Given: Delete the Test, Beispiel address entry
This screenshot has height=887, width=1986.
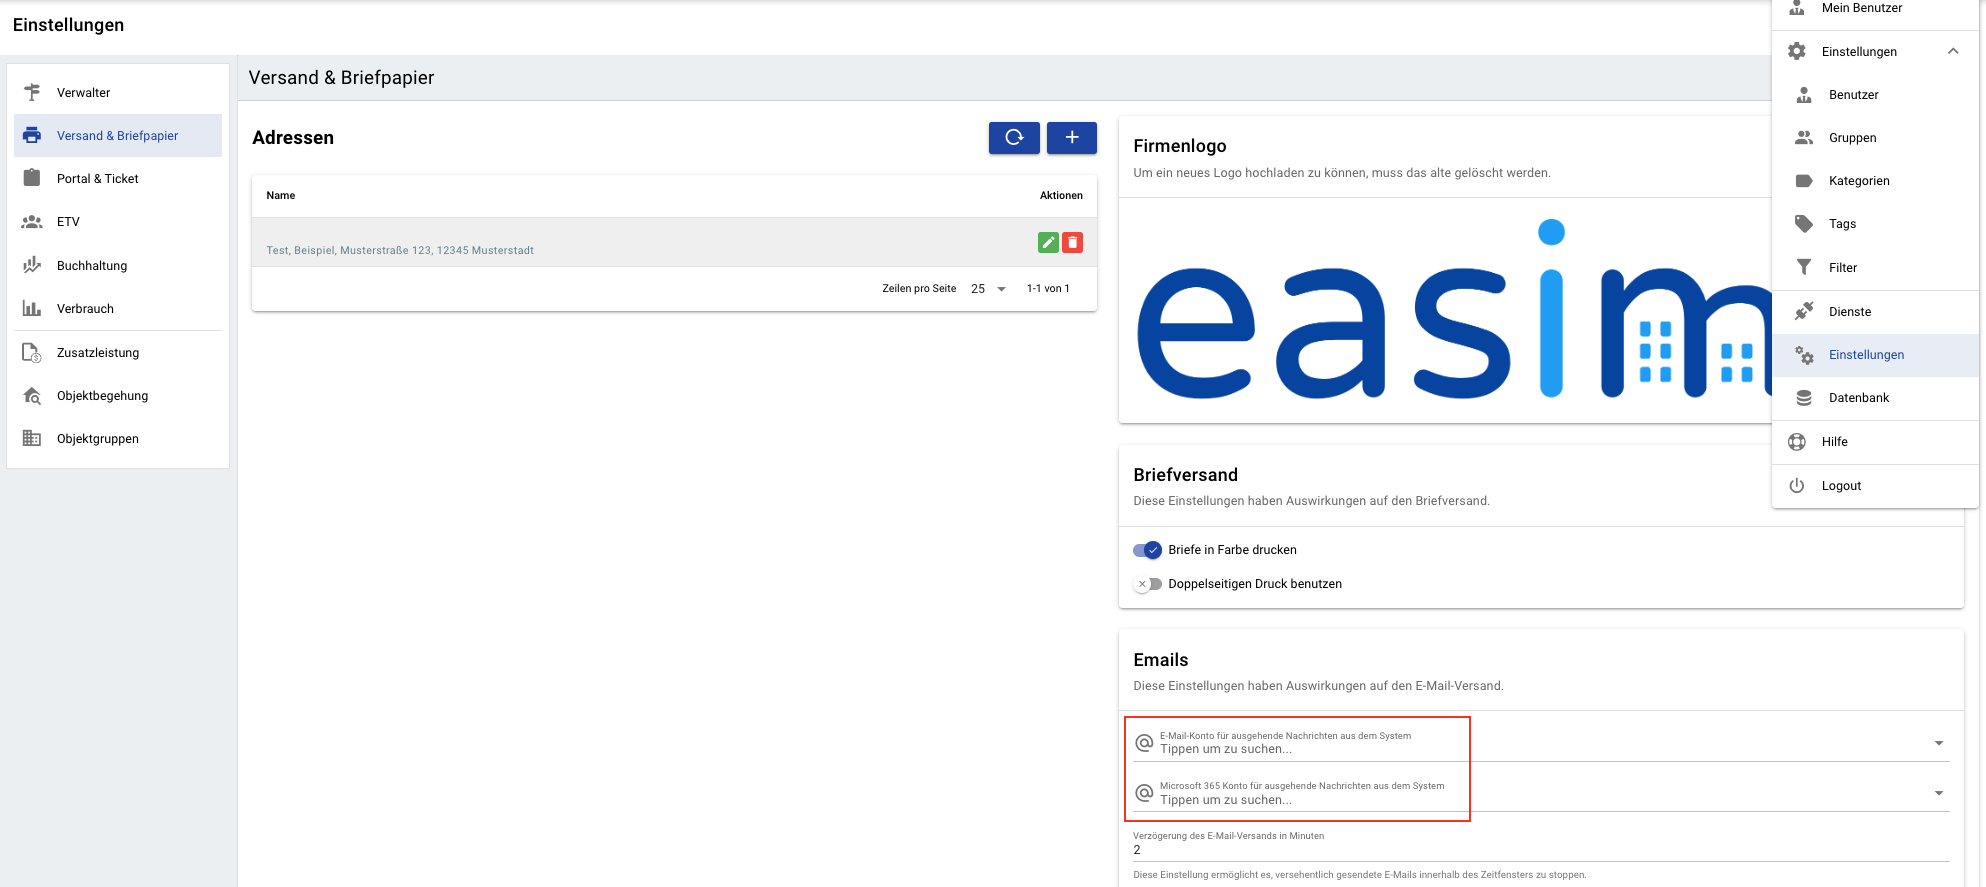Looking at the screenshot, I should [x=1073, y=242].
